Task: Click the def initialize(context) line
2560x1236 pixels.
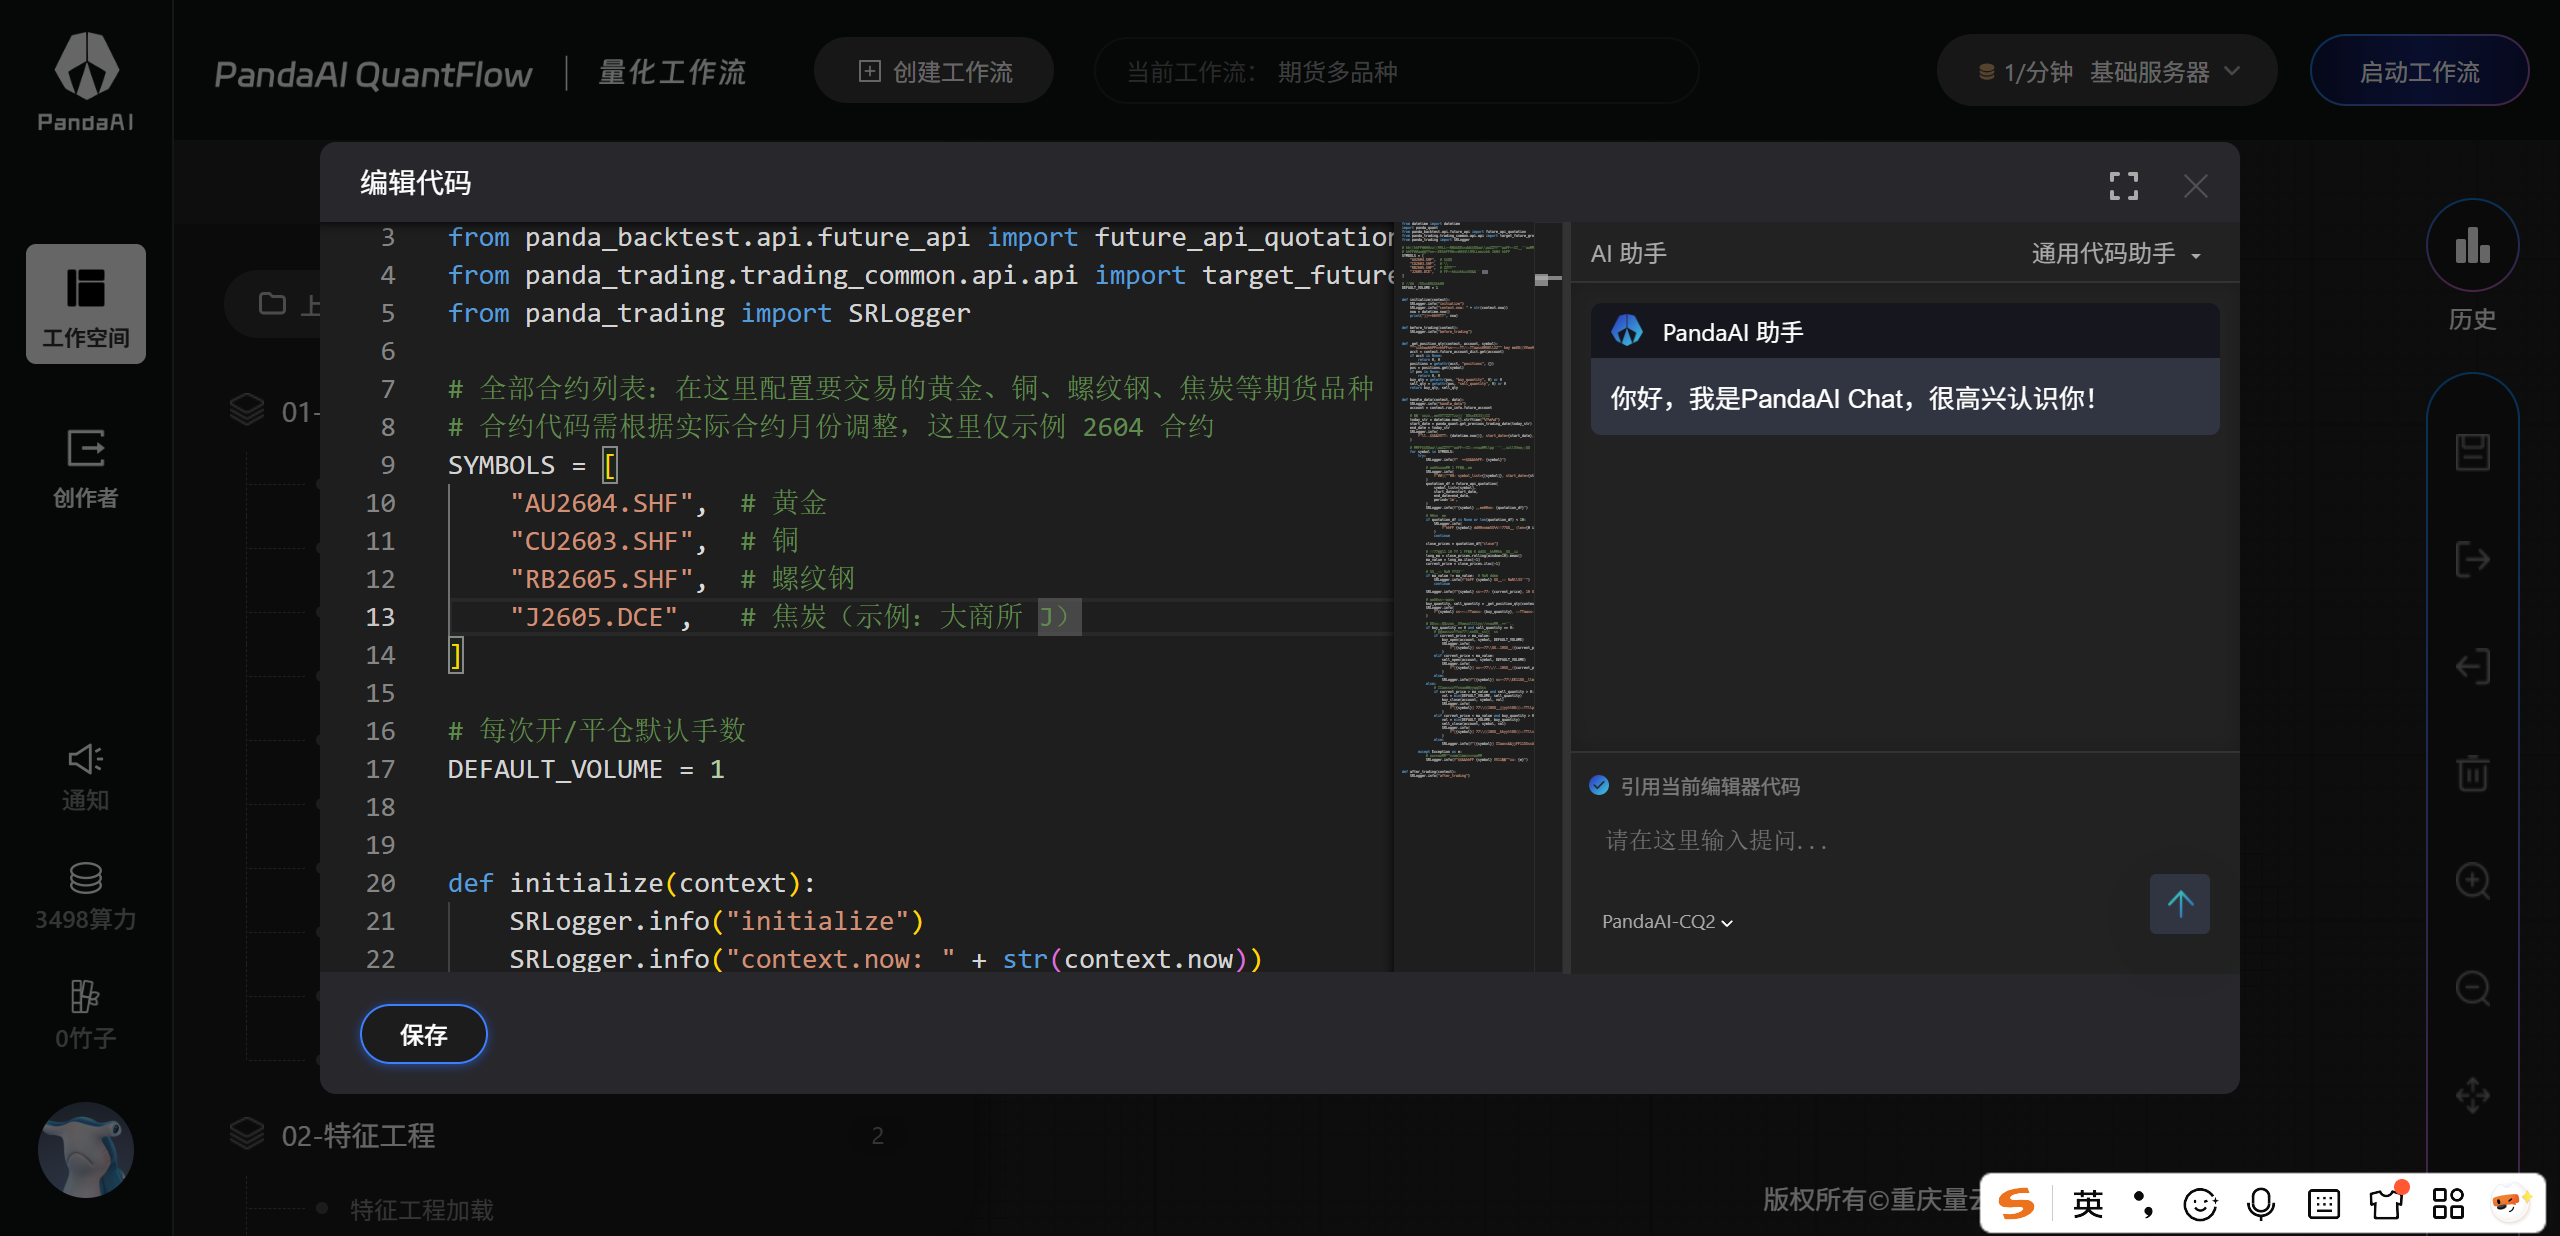Action: [632, 883]
